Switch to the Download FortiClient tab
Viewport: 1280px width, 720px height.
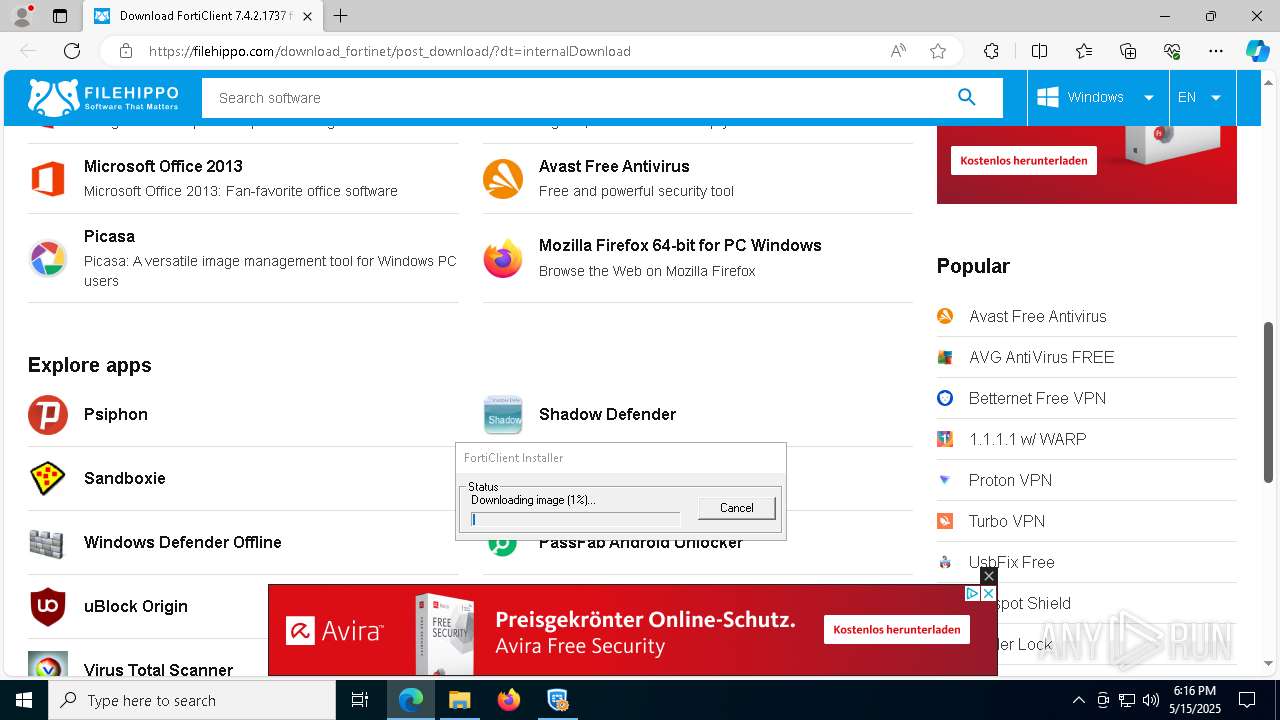(x=203, y=16)
